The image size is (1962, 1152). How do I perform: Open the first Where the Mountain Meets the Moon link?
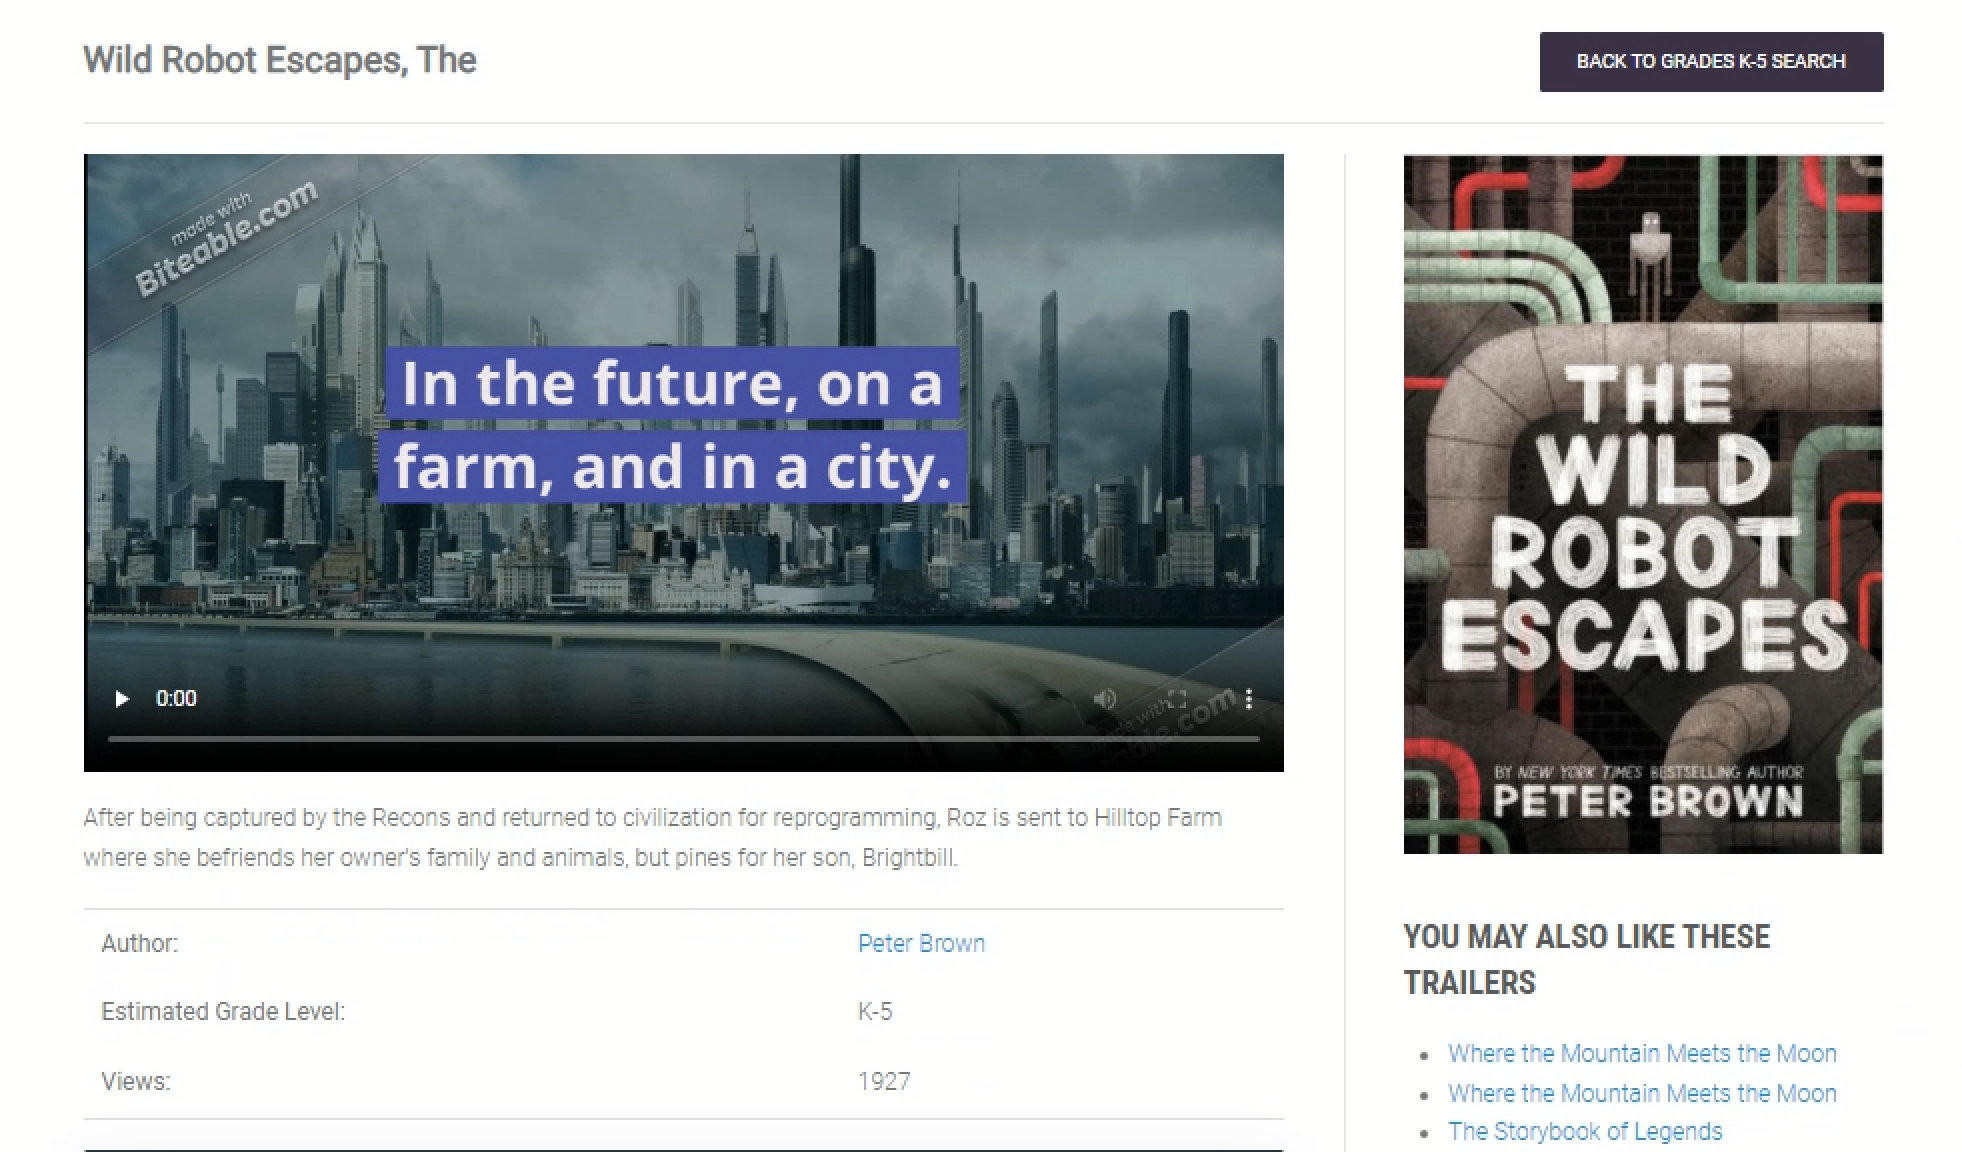pos(1642,1053)
